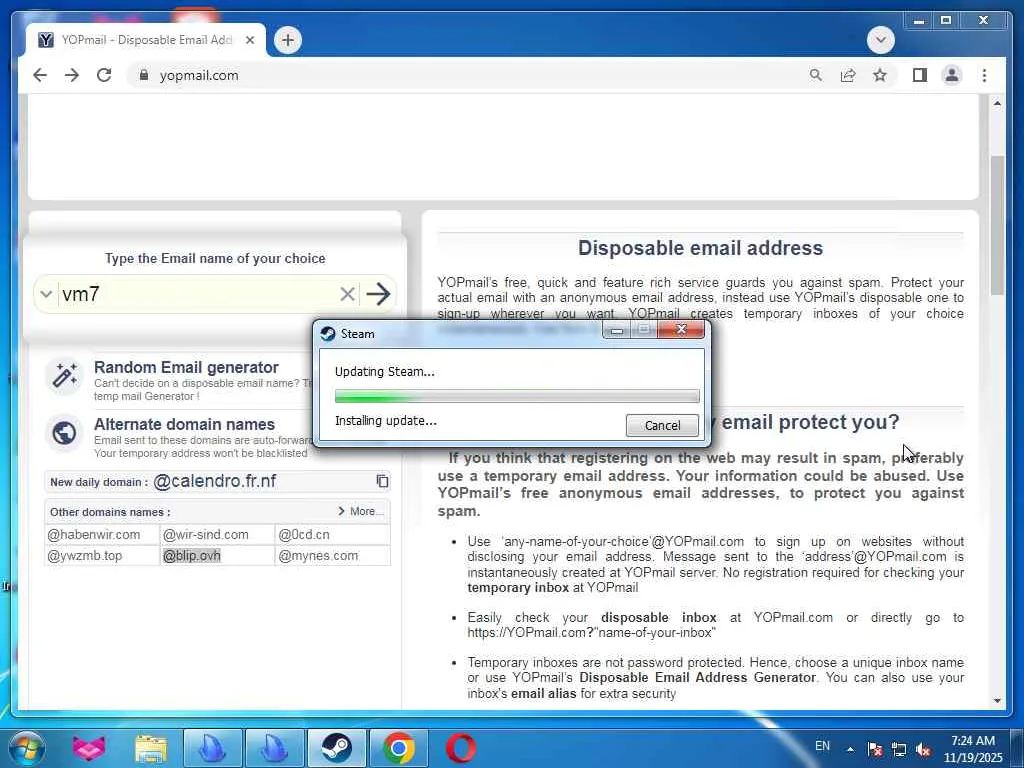Click the network tray icon
Viewport: 1024px width, 768px height.
(899, 749)
